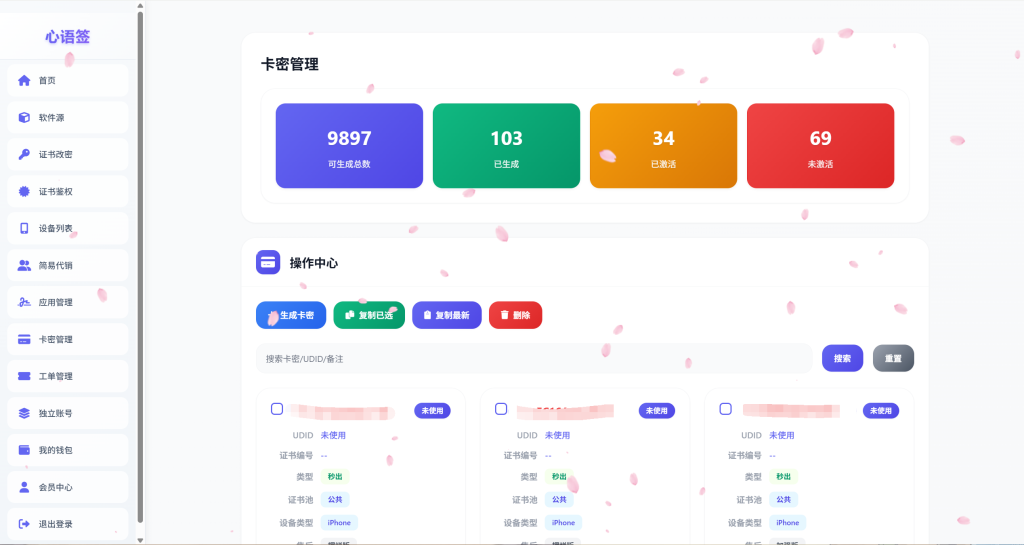Click the copy icon in 复制已选
1024x545 pixels.
pyautogui.click(x=349, y=315)
